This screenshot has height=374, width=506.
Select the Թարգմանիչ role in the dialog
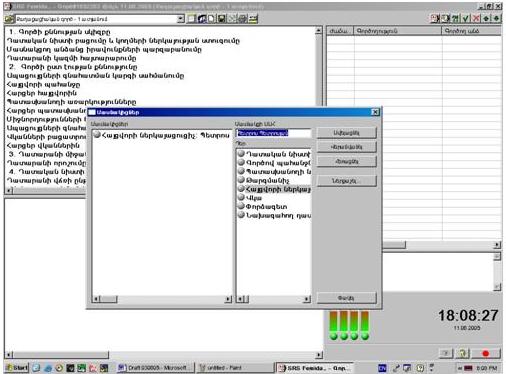[267, 180]
